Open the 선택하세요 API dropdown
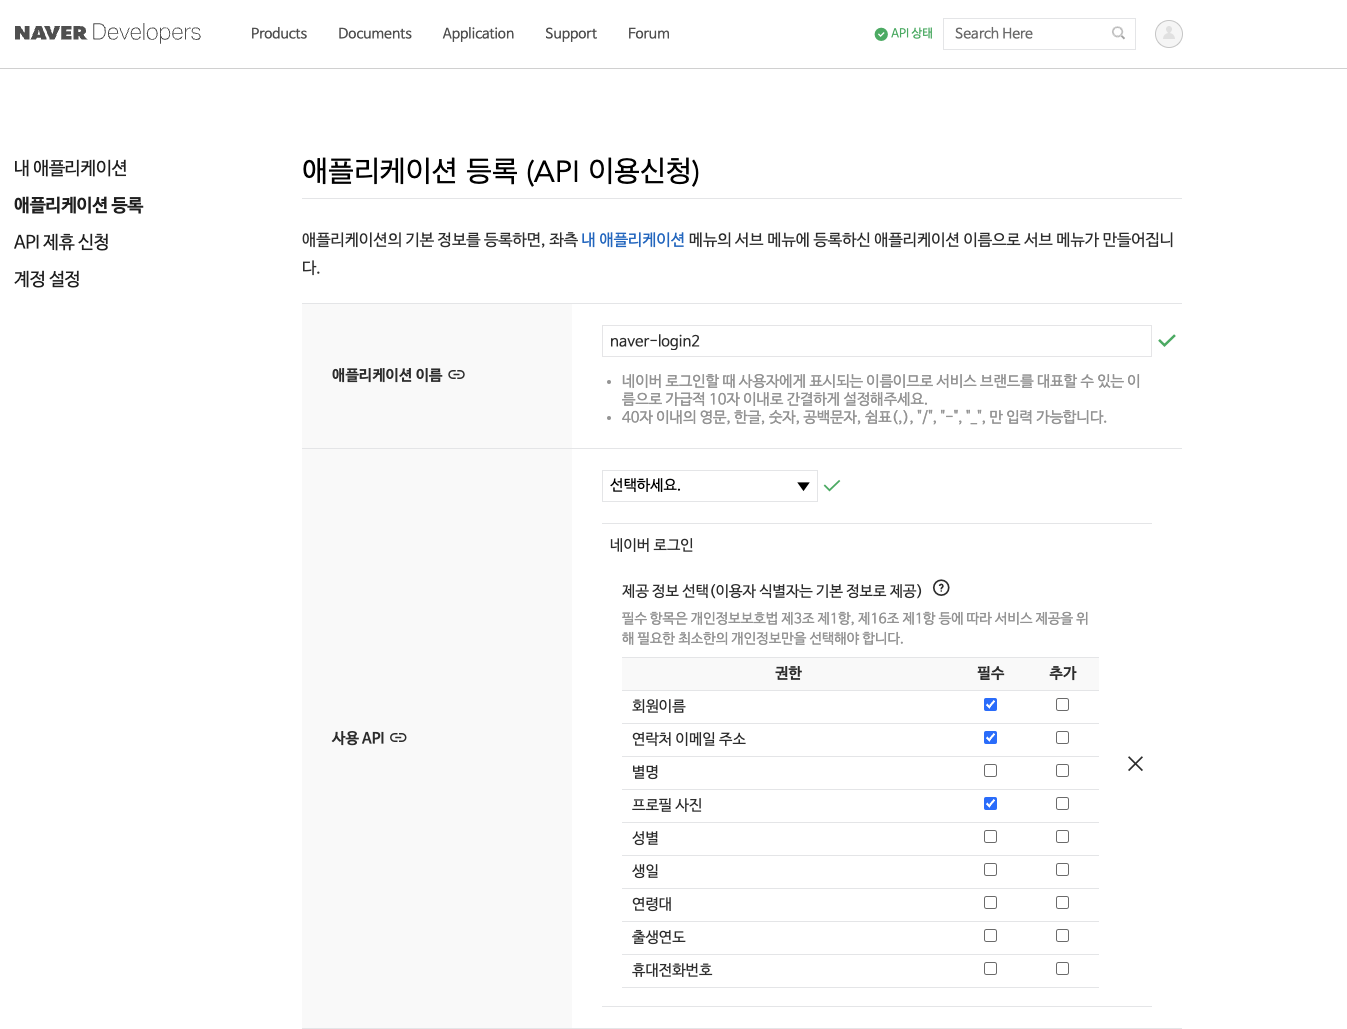This screenshot has height=1029, width=1347. tap(709, 486)
